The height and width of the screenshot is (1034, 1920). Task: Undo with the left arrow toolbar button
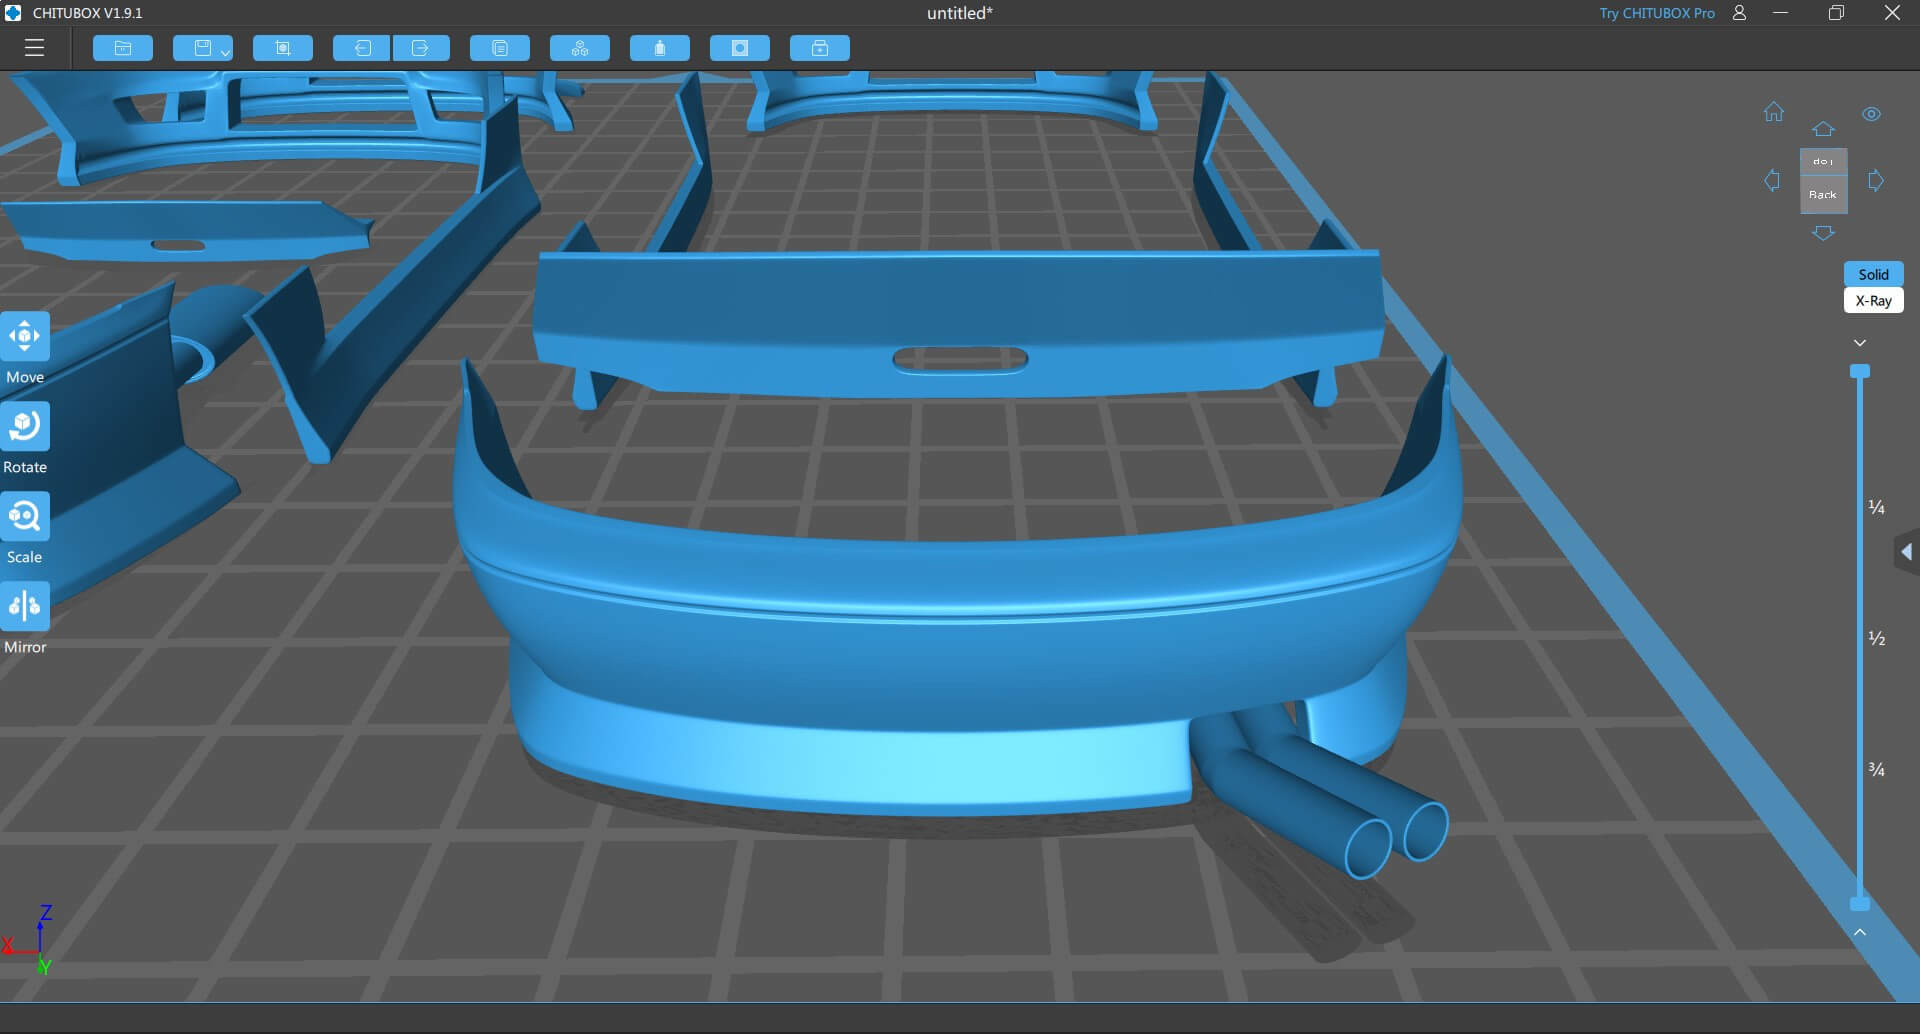click(x=361, y=48)
